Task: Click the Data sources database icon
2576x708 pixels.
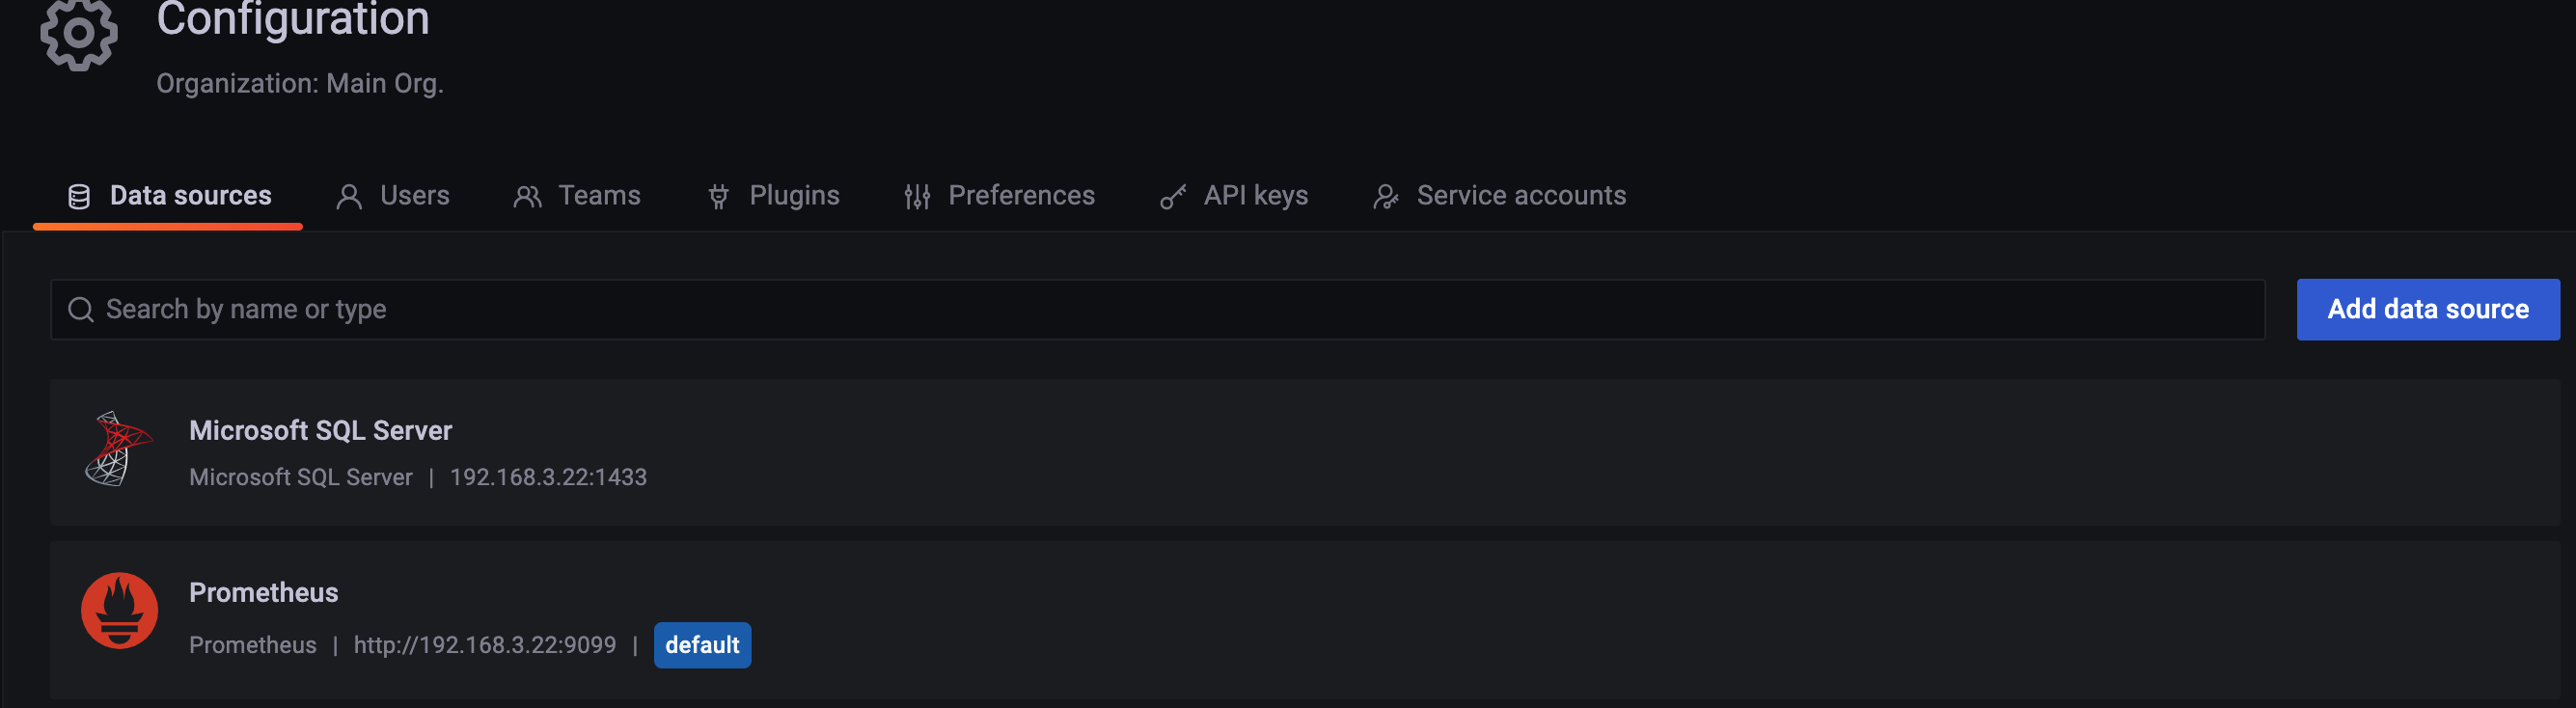Action: click(79, 196)
